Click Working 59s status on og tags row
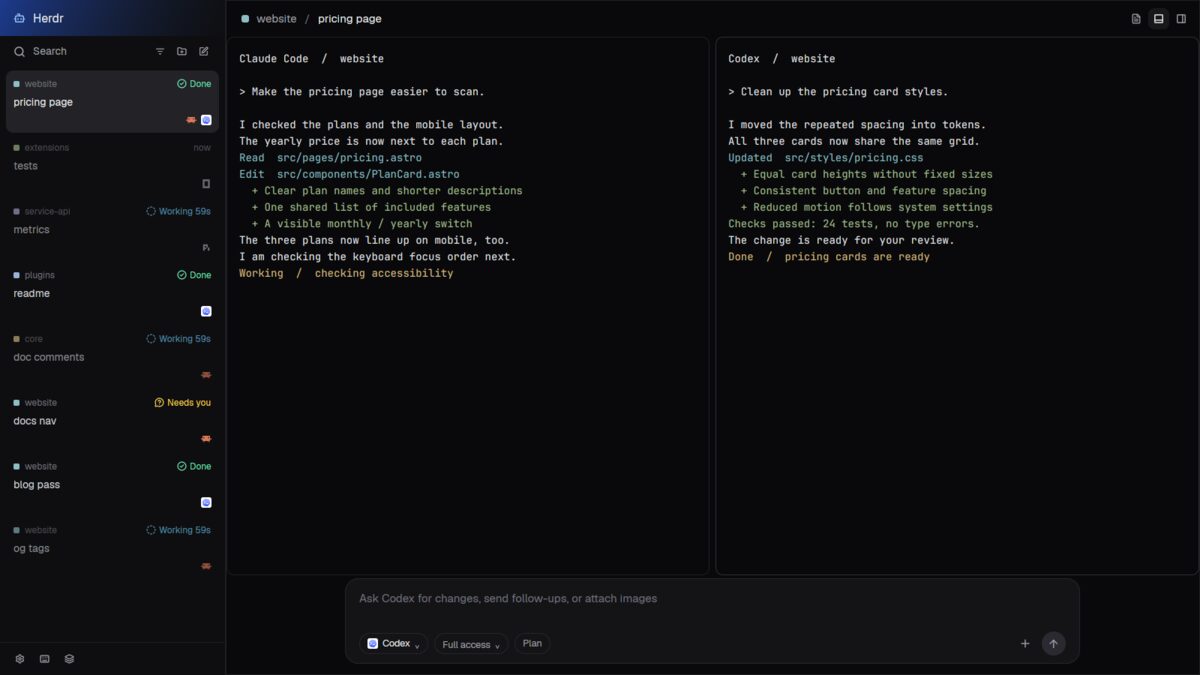Viewport: 1200px width, 675px height. click(x=178, y=530)
